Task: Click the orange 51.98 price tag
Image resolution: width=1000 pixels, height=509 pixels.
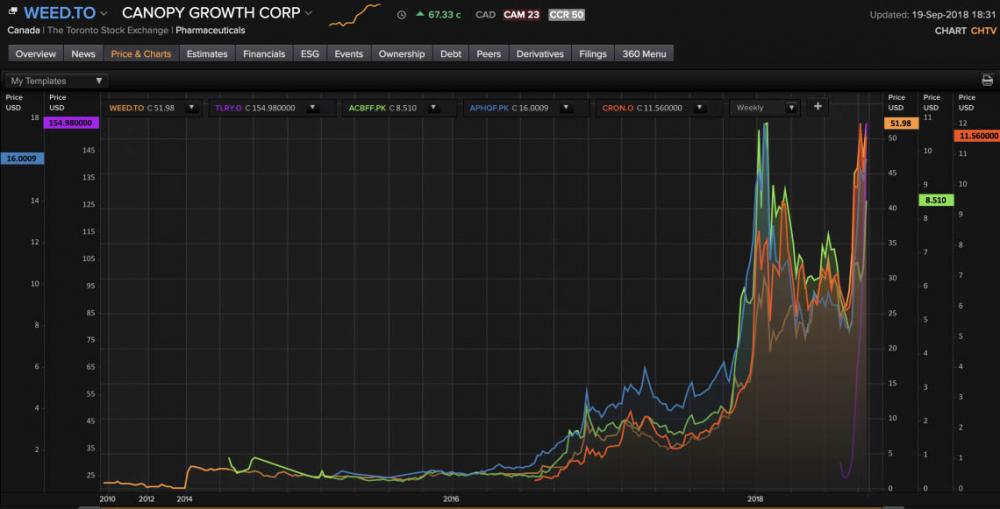Action: click(x=901, y=123)
